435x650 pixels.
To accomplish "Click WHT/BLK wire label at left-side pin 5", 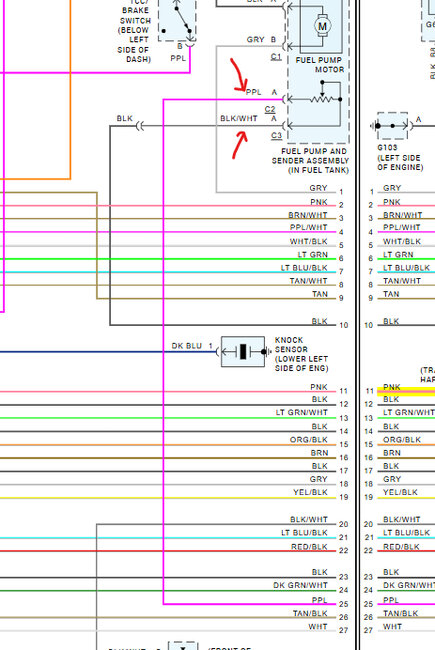I will [309, 241].
